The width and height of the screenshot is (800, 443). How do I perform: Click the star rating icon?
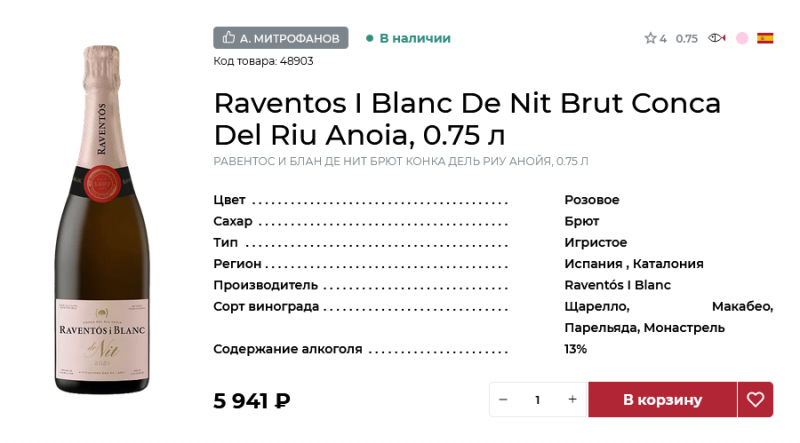pos(650,39)
